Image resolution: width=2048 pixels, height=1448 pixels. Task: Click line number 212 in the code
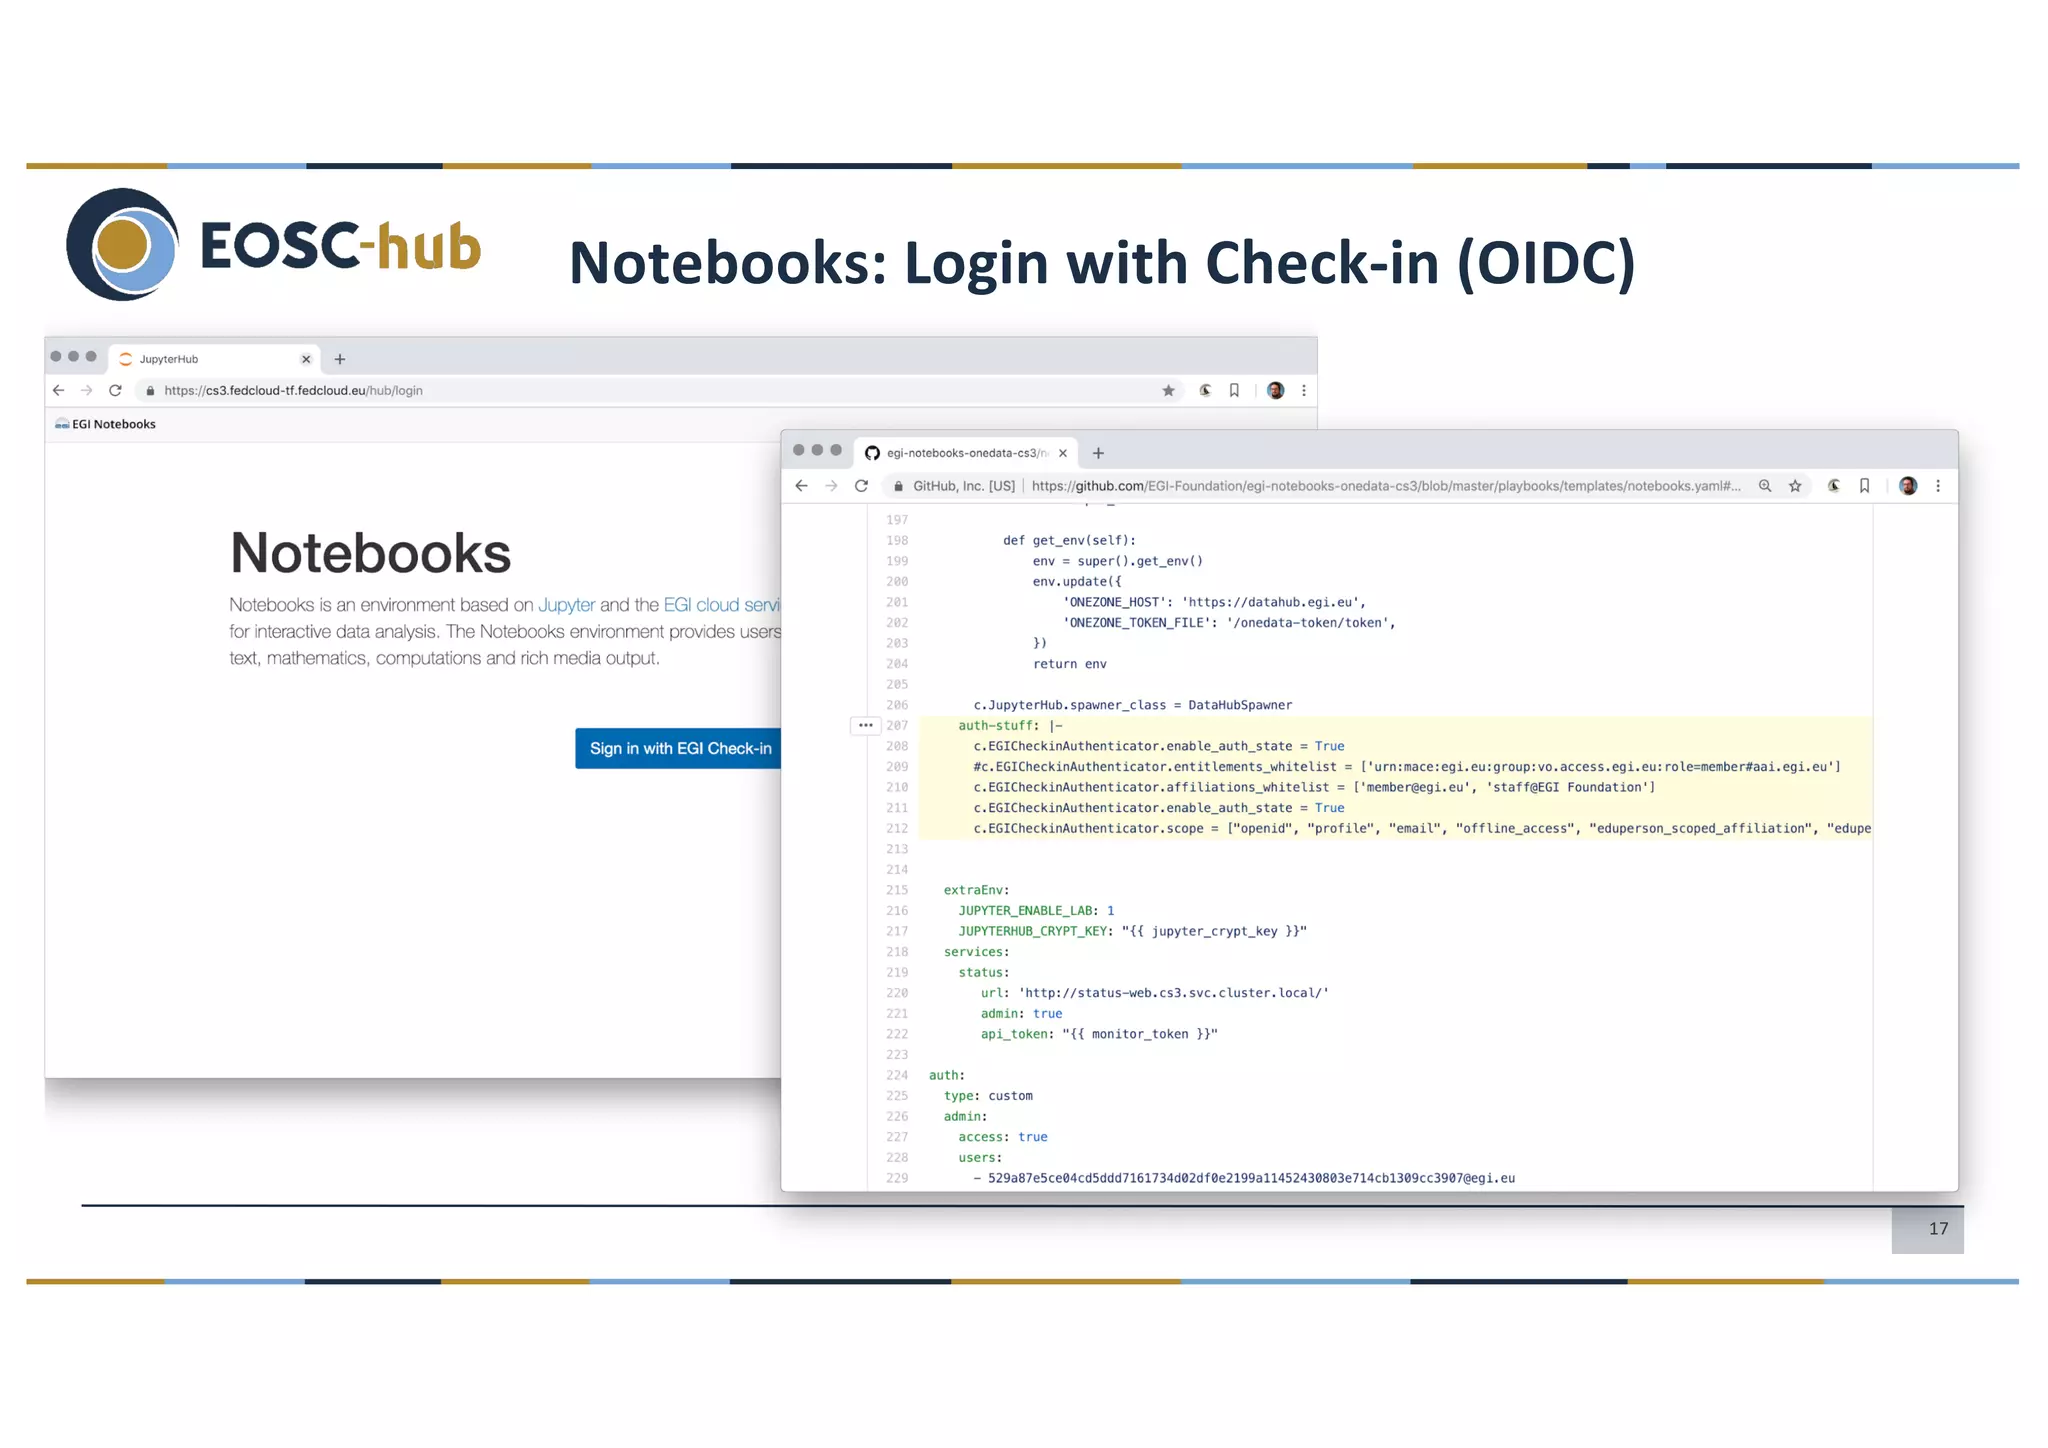(x=897, y=829)
